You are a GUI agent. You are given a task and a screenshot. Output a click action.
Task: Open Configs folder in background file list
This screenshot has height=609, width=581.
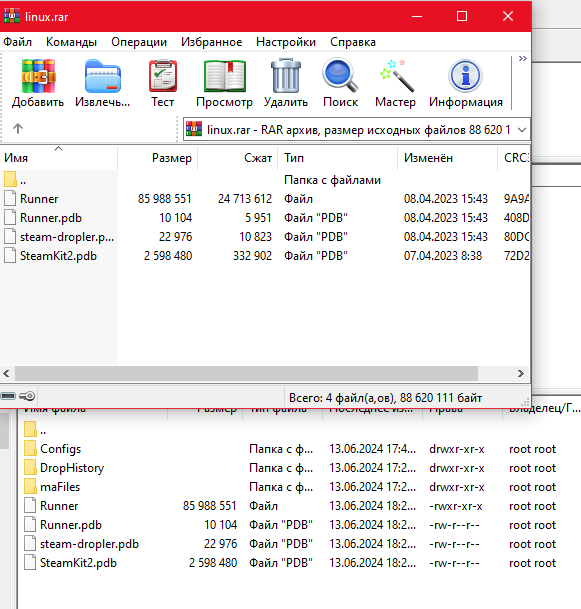click(60, 449)
